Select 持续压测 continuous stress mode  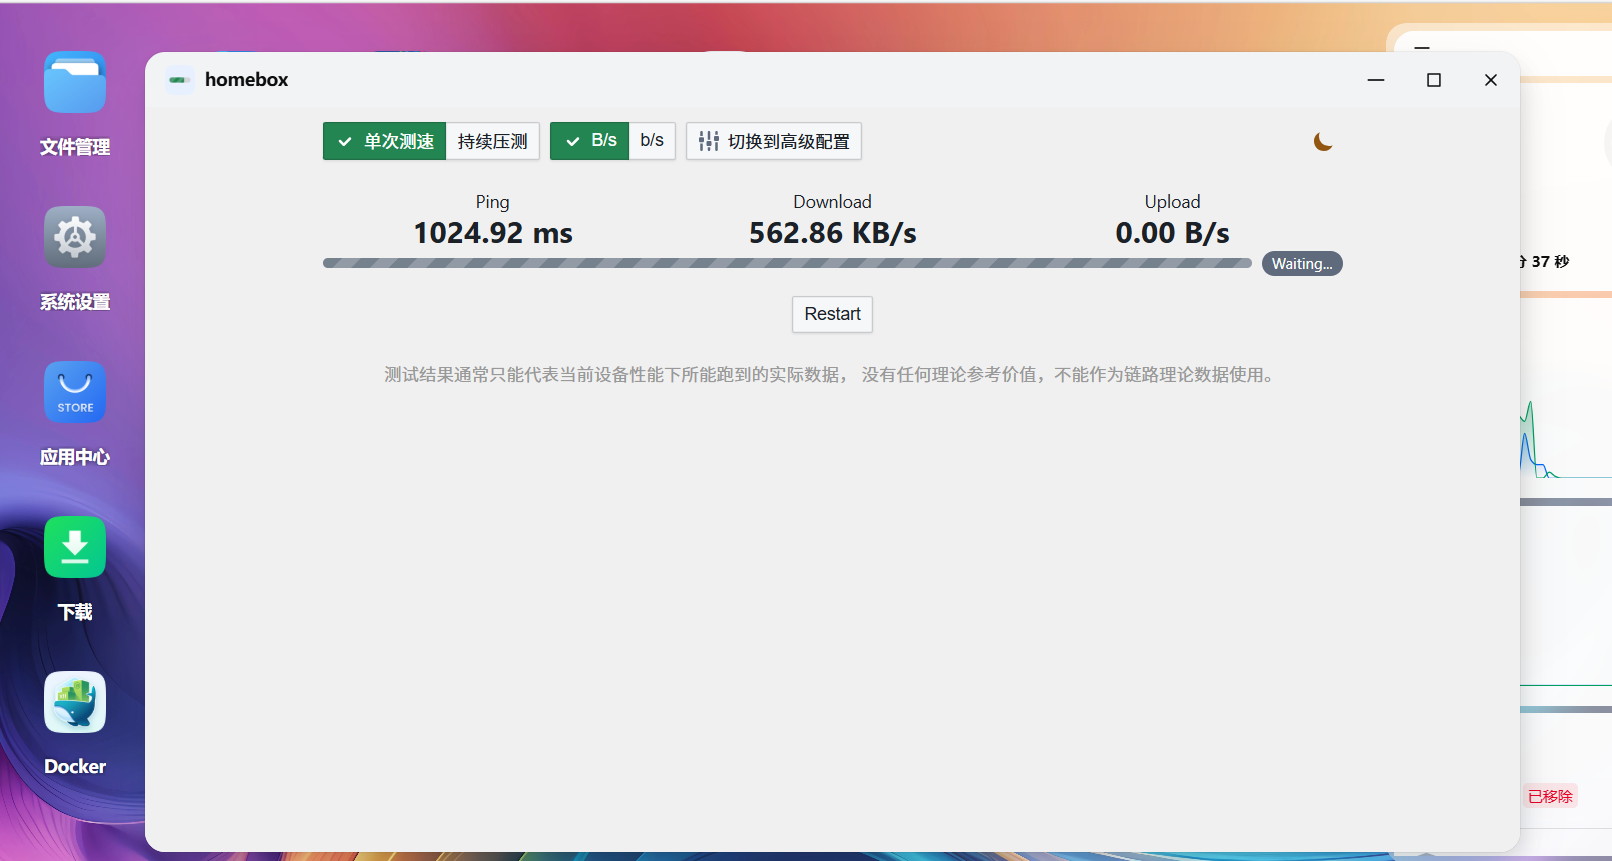coord(493,141)
